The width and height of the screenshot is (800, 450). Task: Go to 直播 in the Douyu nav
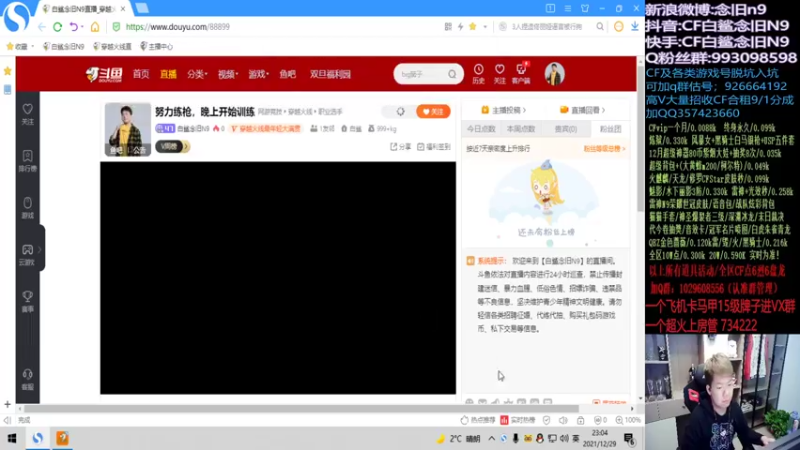168,74
